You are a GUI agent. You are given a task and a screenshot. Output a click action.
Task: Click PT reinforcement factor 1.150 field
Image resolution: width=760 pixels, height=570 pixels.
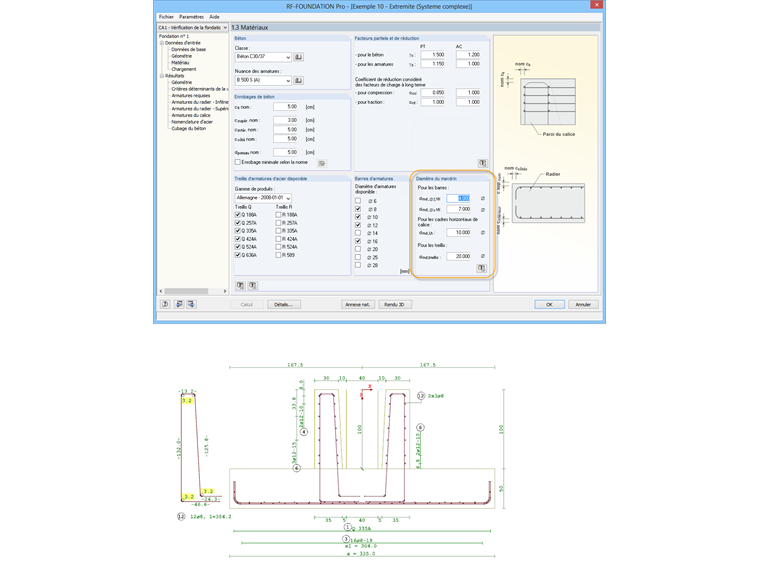click(x=433, y=64)
